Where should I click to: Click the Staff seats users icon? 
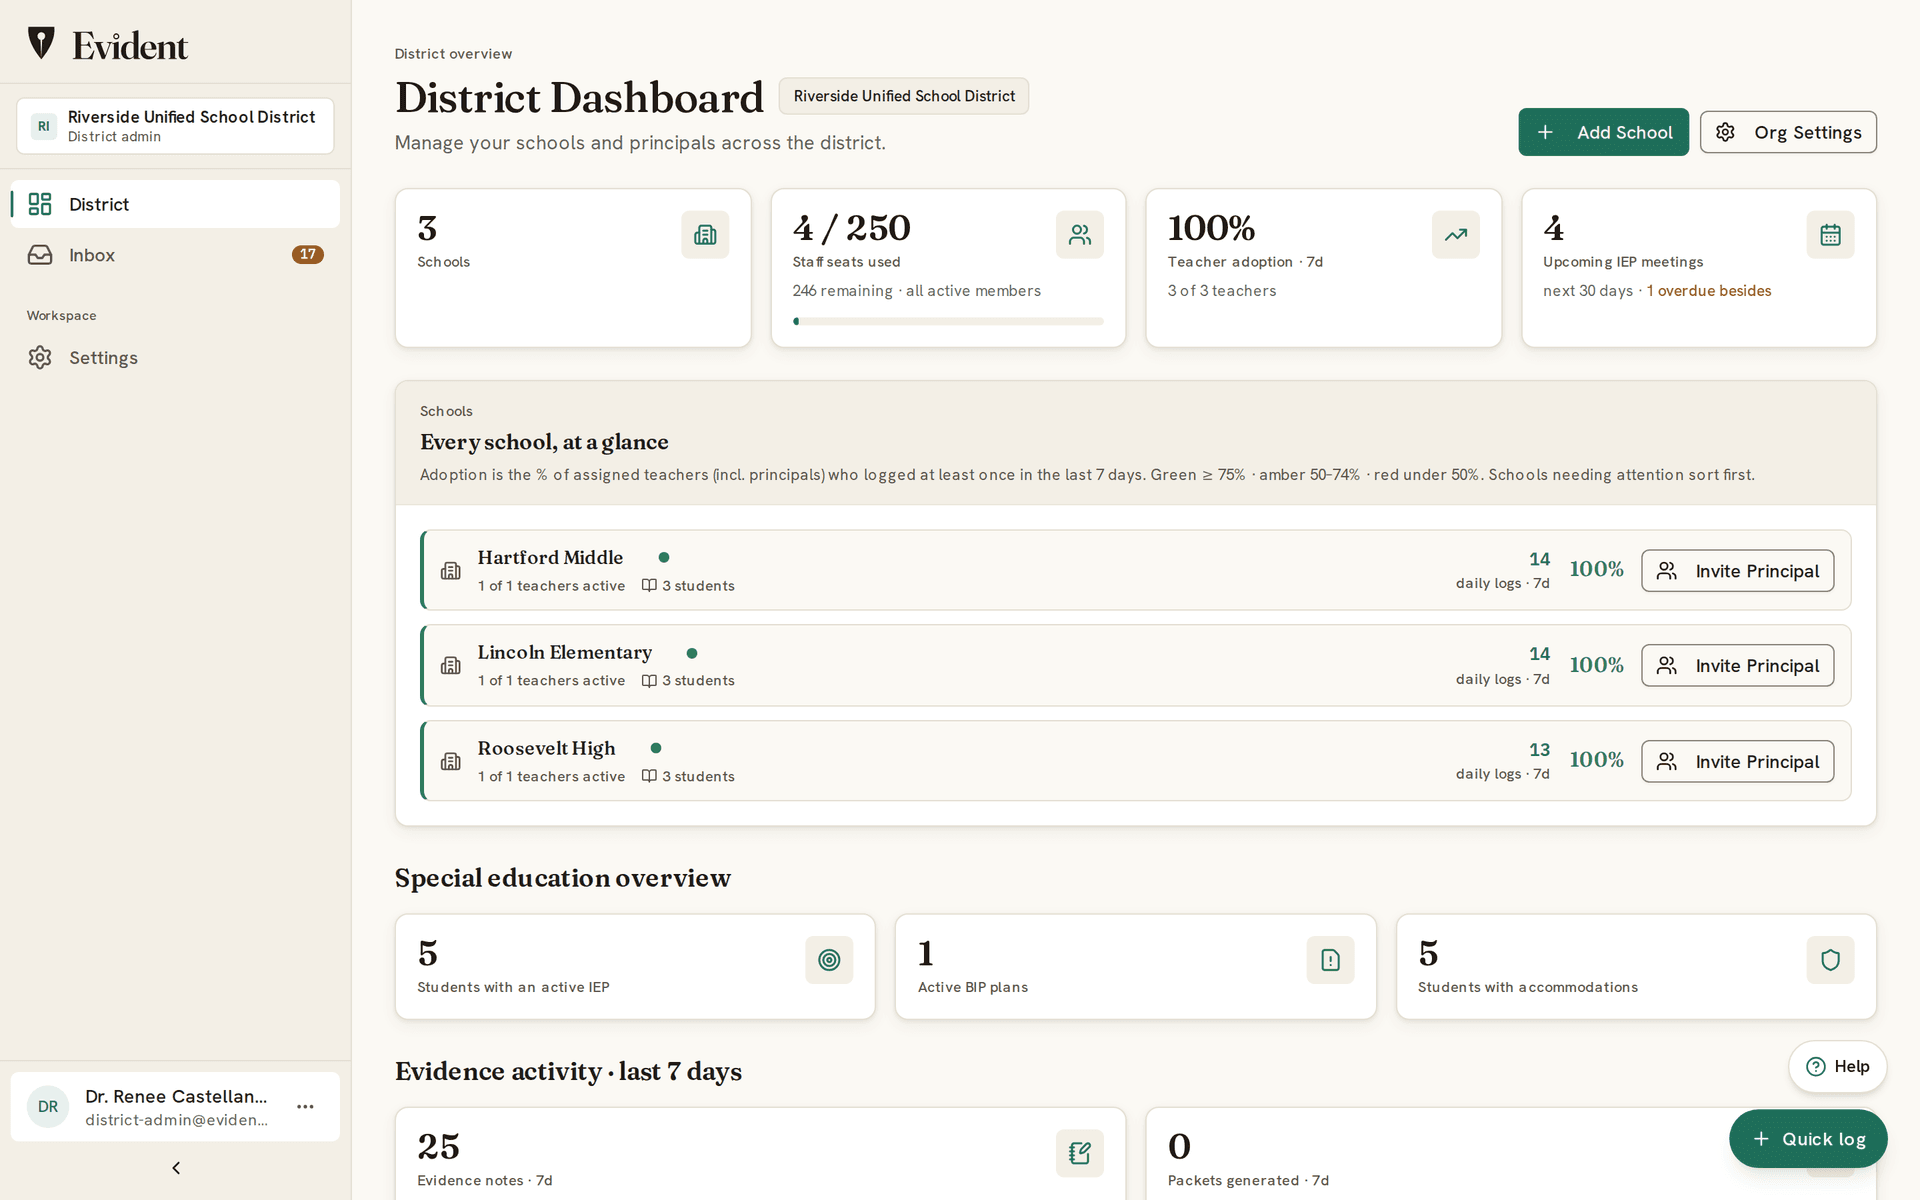pyautogui.click(x=1080, y=235)
